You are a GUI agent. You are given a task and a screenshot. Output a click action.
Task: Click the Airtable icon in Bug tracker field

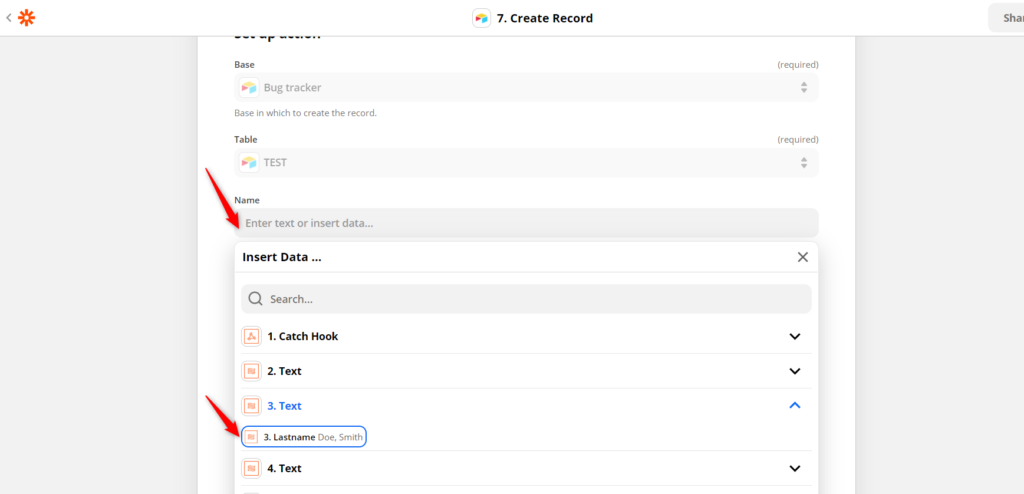(248, 88)
